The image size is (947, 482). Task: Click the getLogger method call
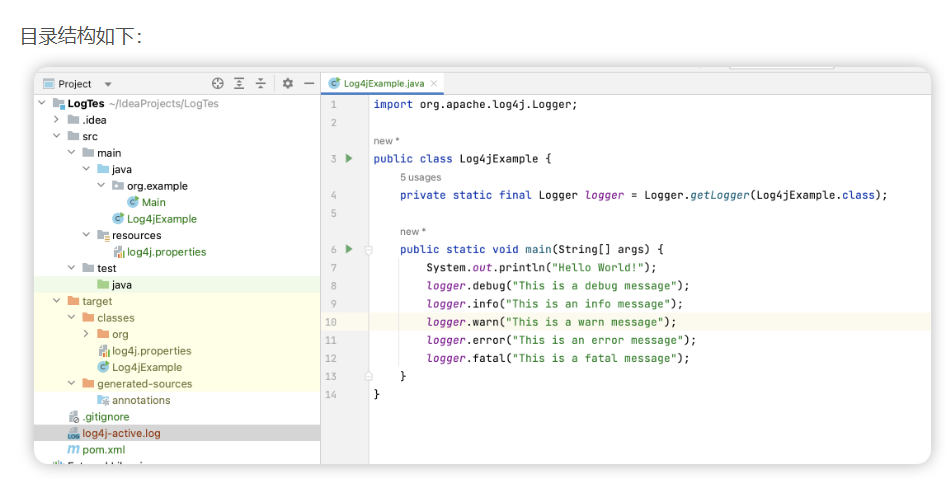(720, 195)
